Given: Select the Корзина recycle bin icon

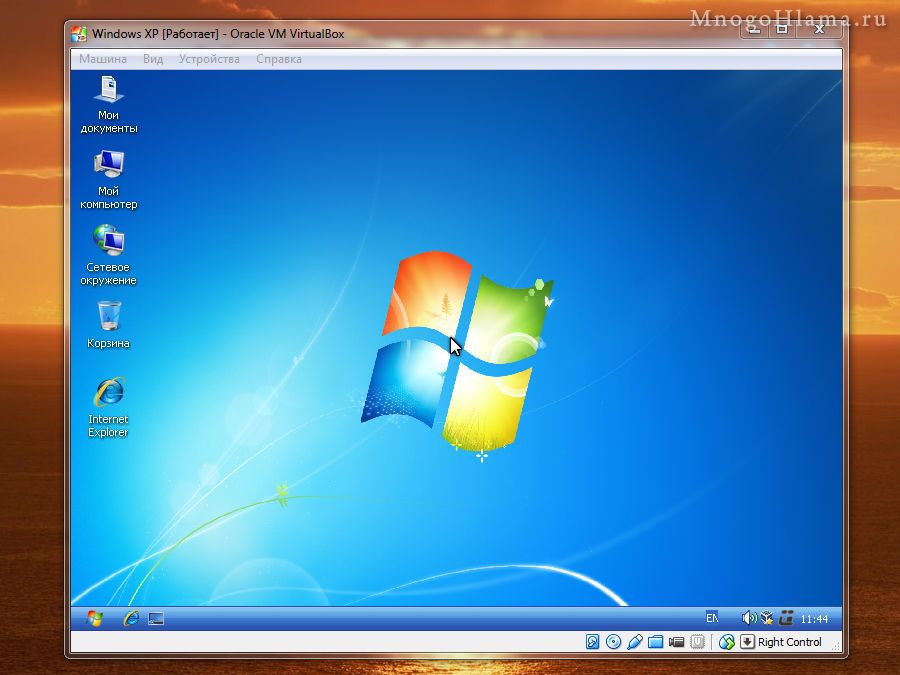Looking at the screenshot, I should point(108,325).
